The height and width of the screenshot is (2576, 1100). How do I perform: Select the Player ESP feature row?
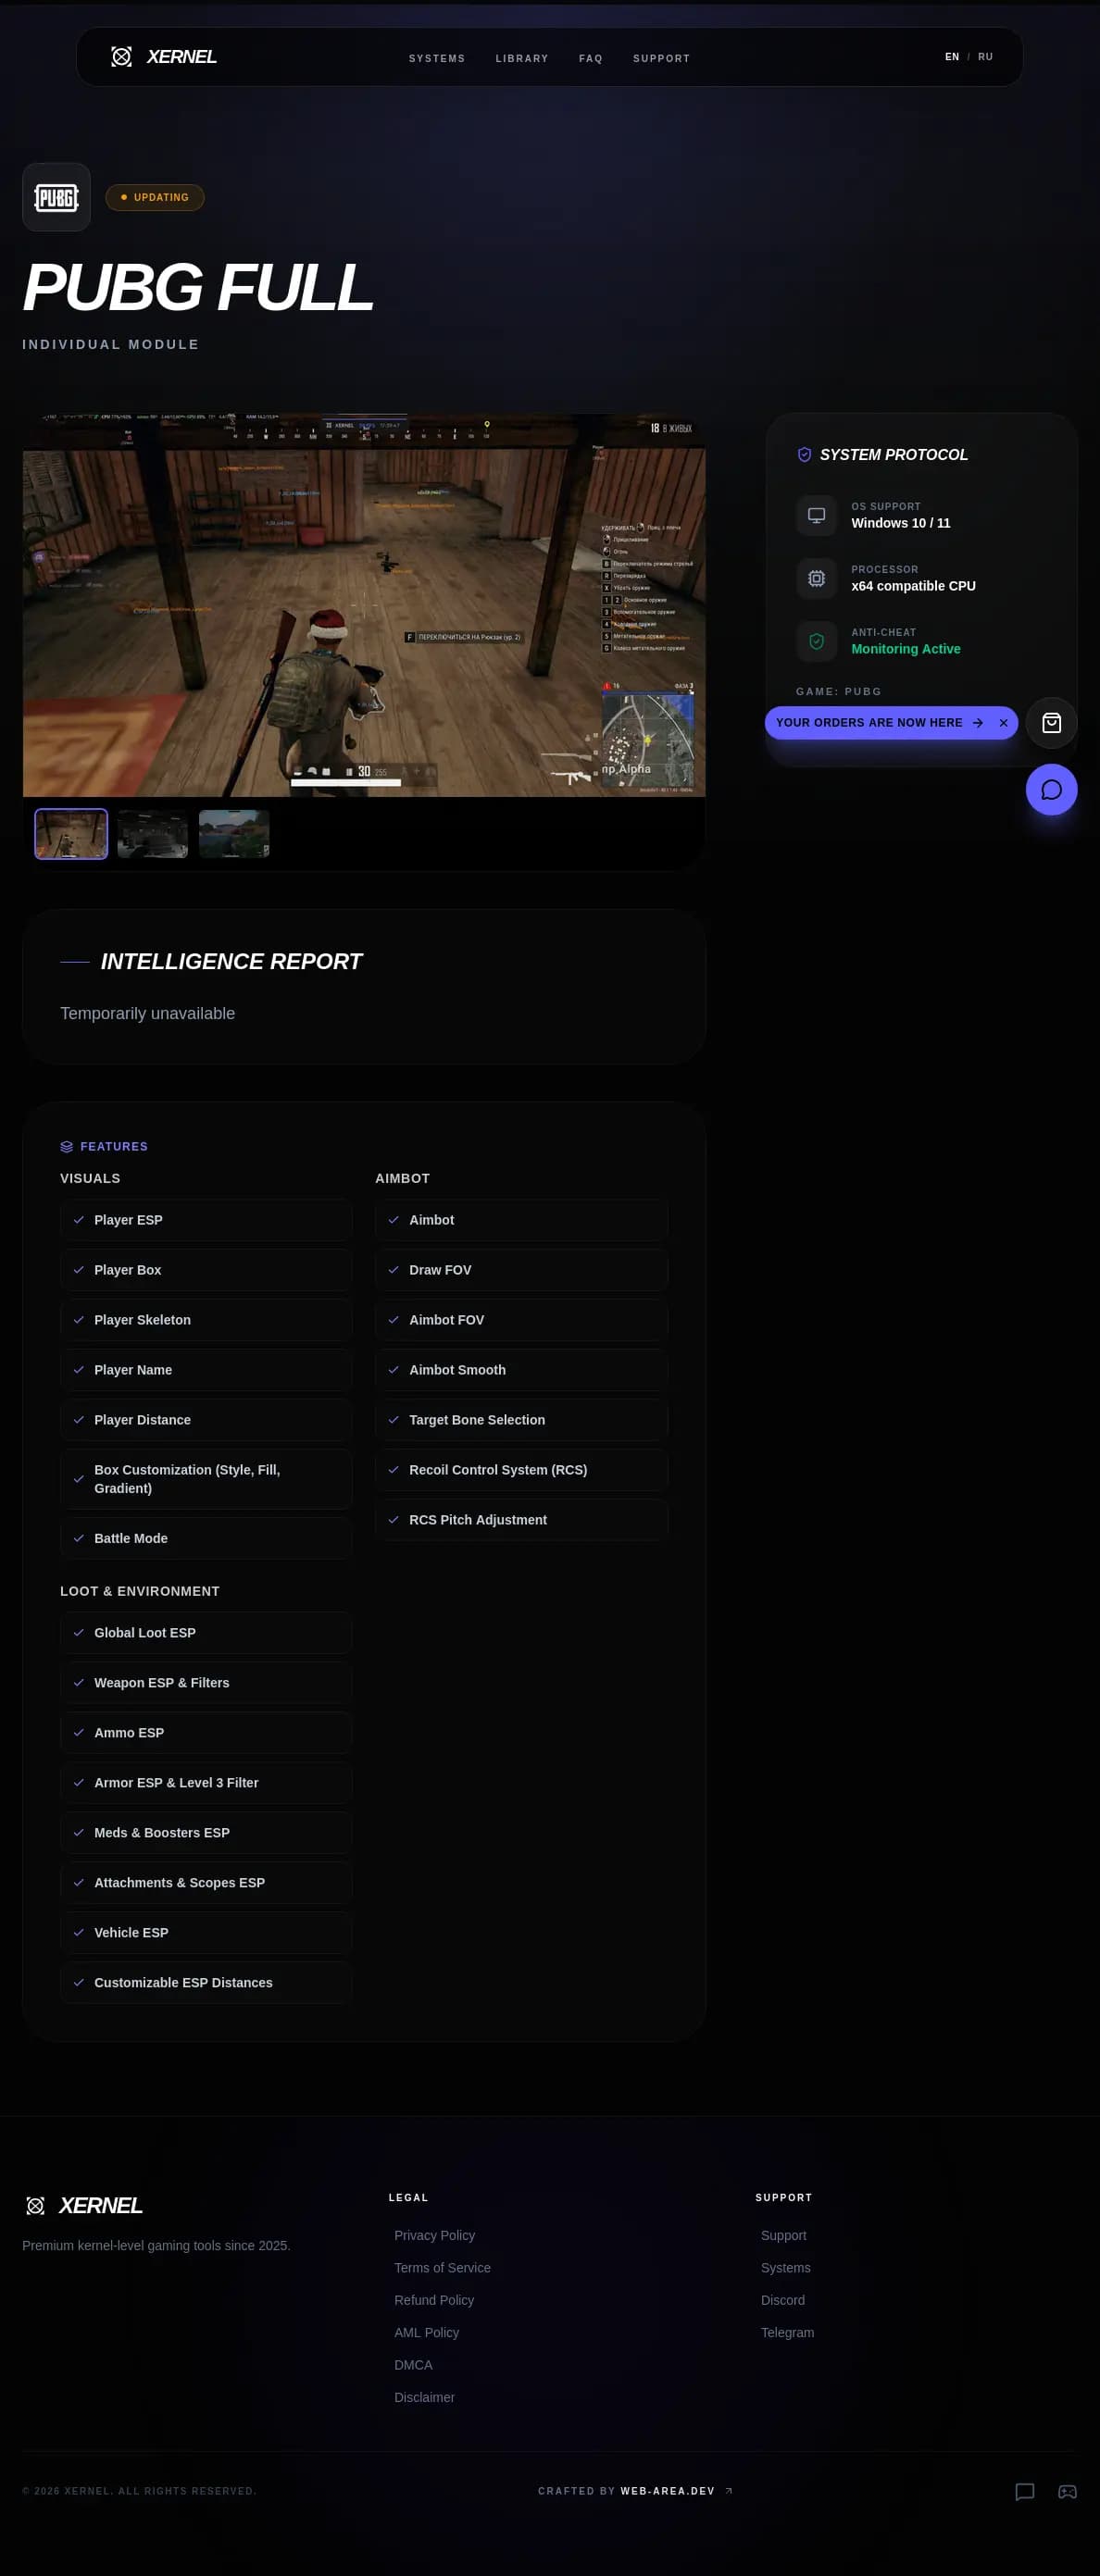pos(206,1220)
